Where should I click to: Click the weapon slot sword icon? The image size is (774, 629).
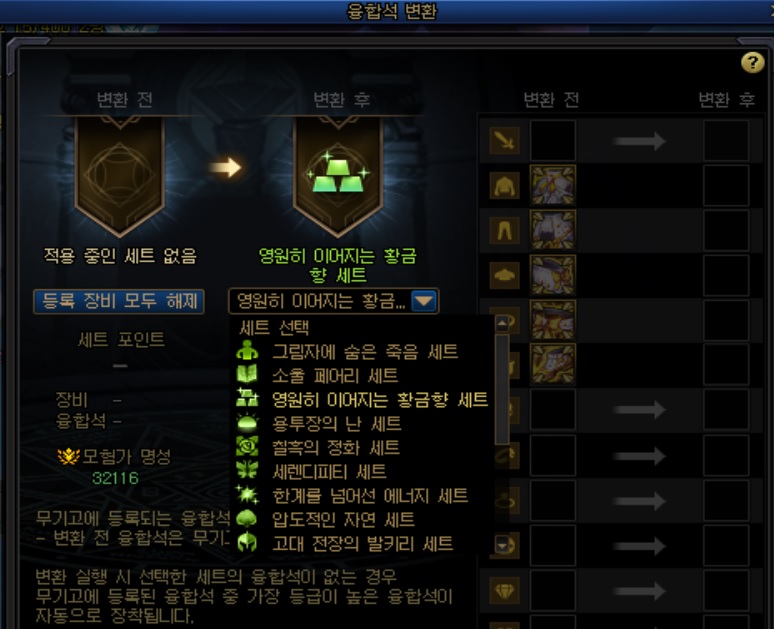click(x=504, y=141)
